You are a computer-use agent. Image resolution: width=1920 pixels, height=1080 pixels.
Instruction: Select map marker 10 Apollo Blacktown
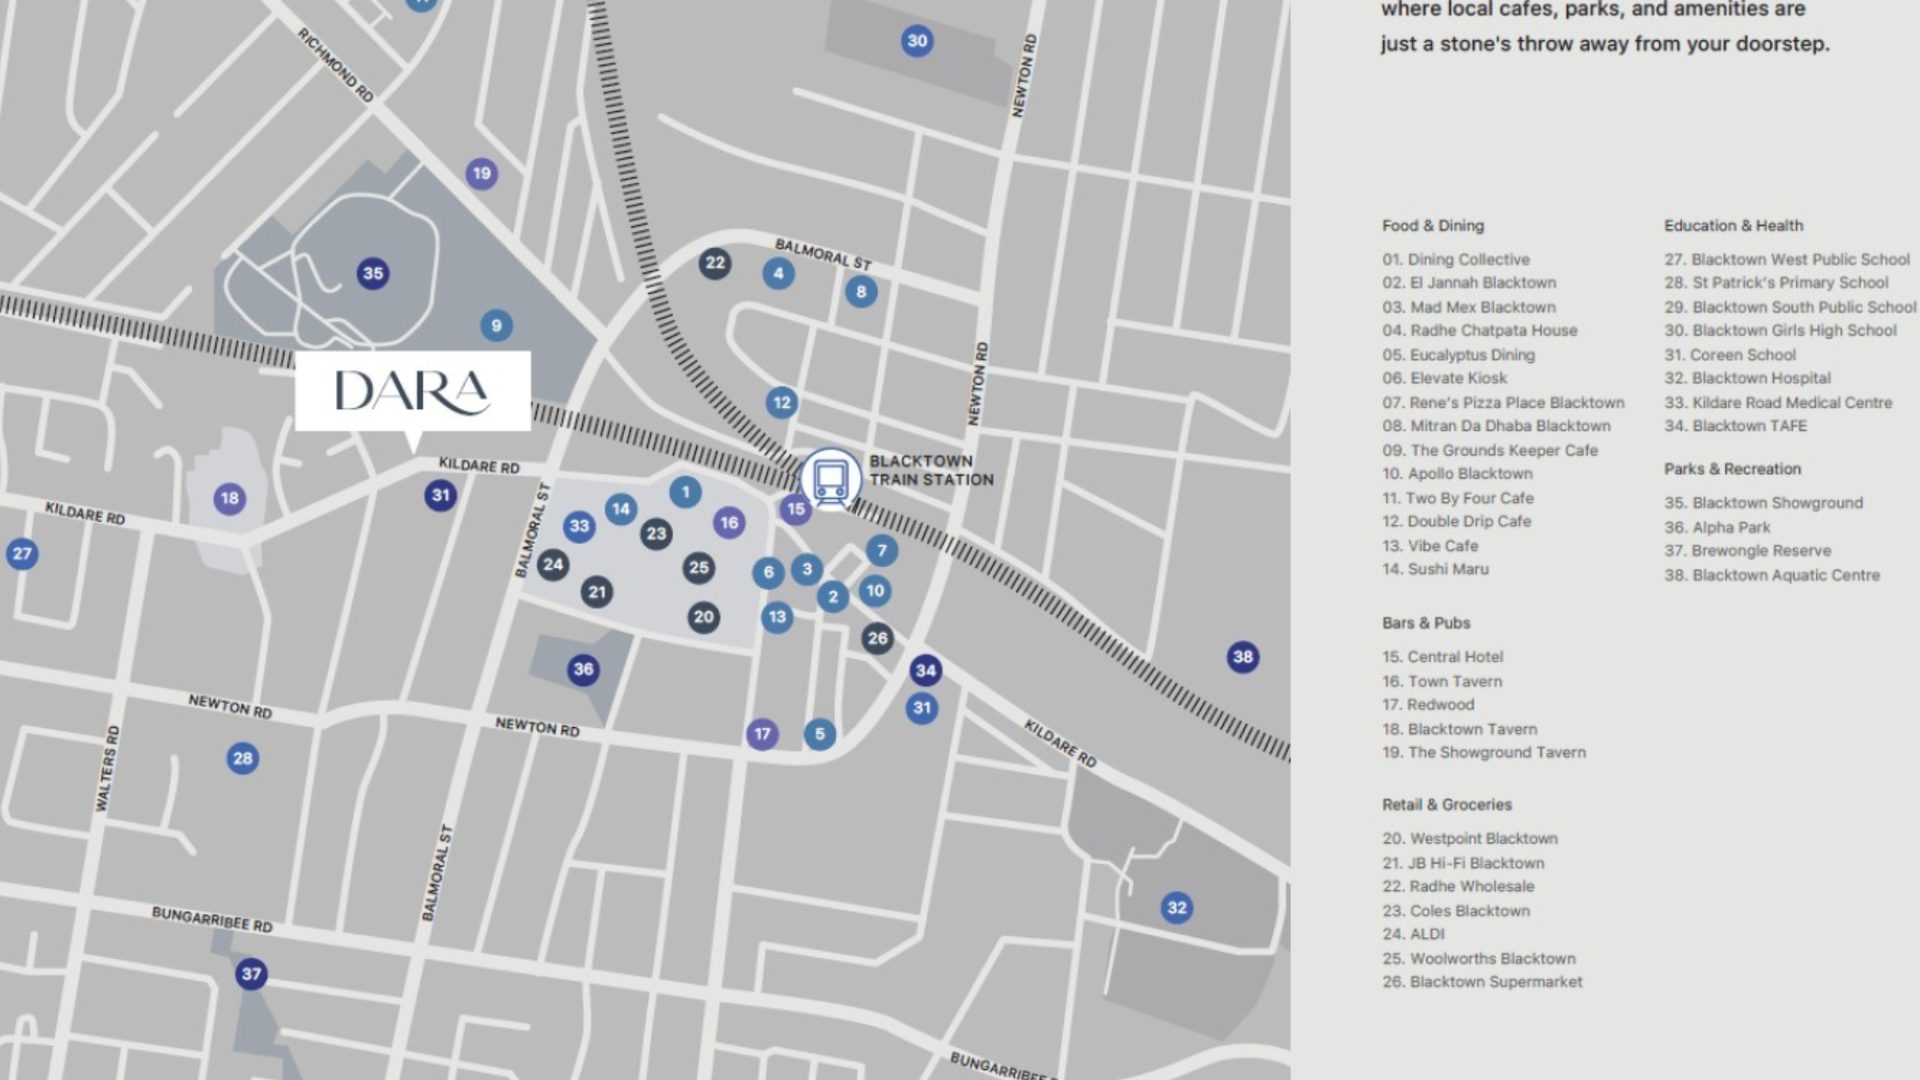pyautogui.click(x=875, y=590)
